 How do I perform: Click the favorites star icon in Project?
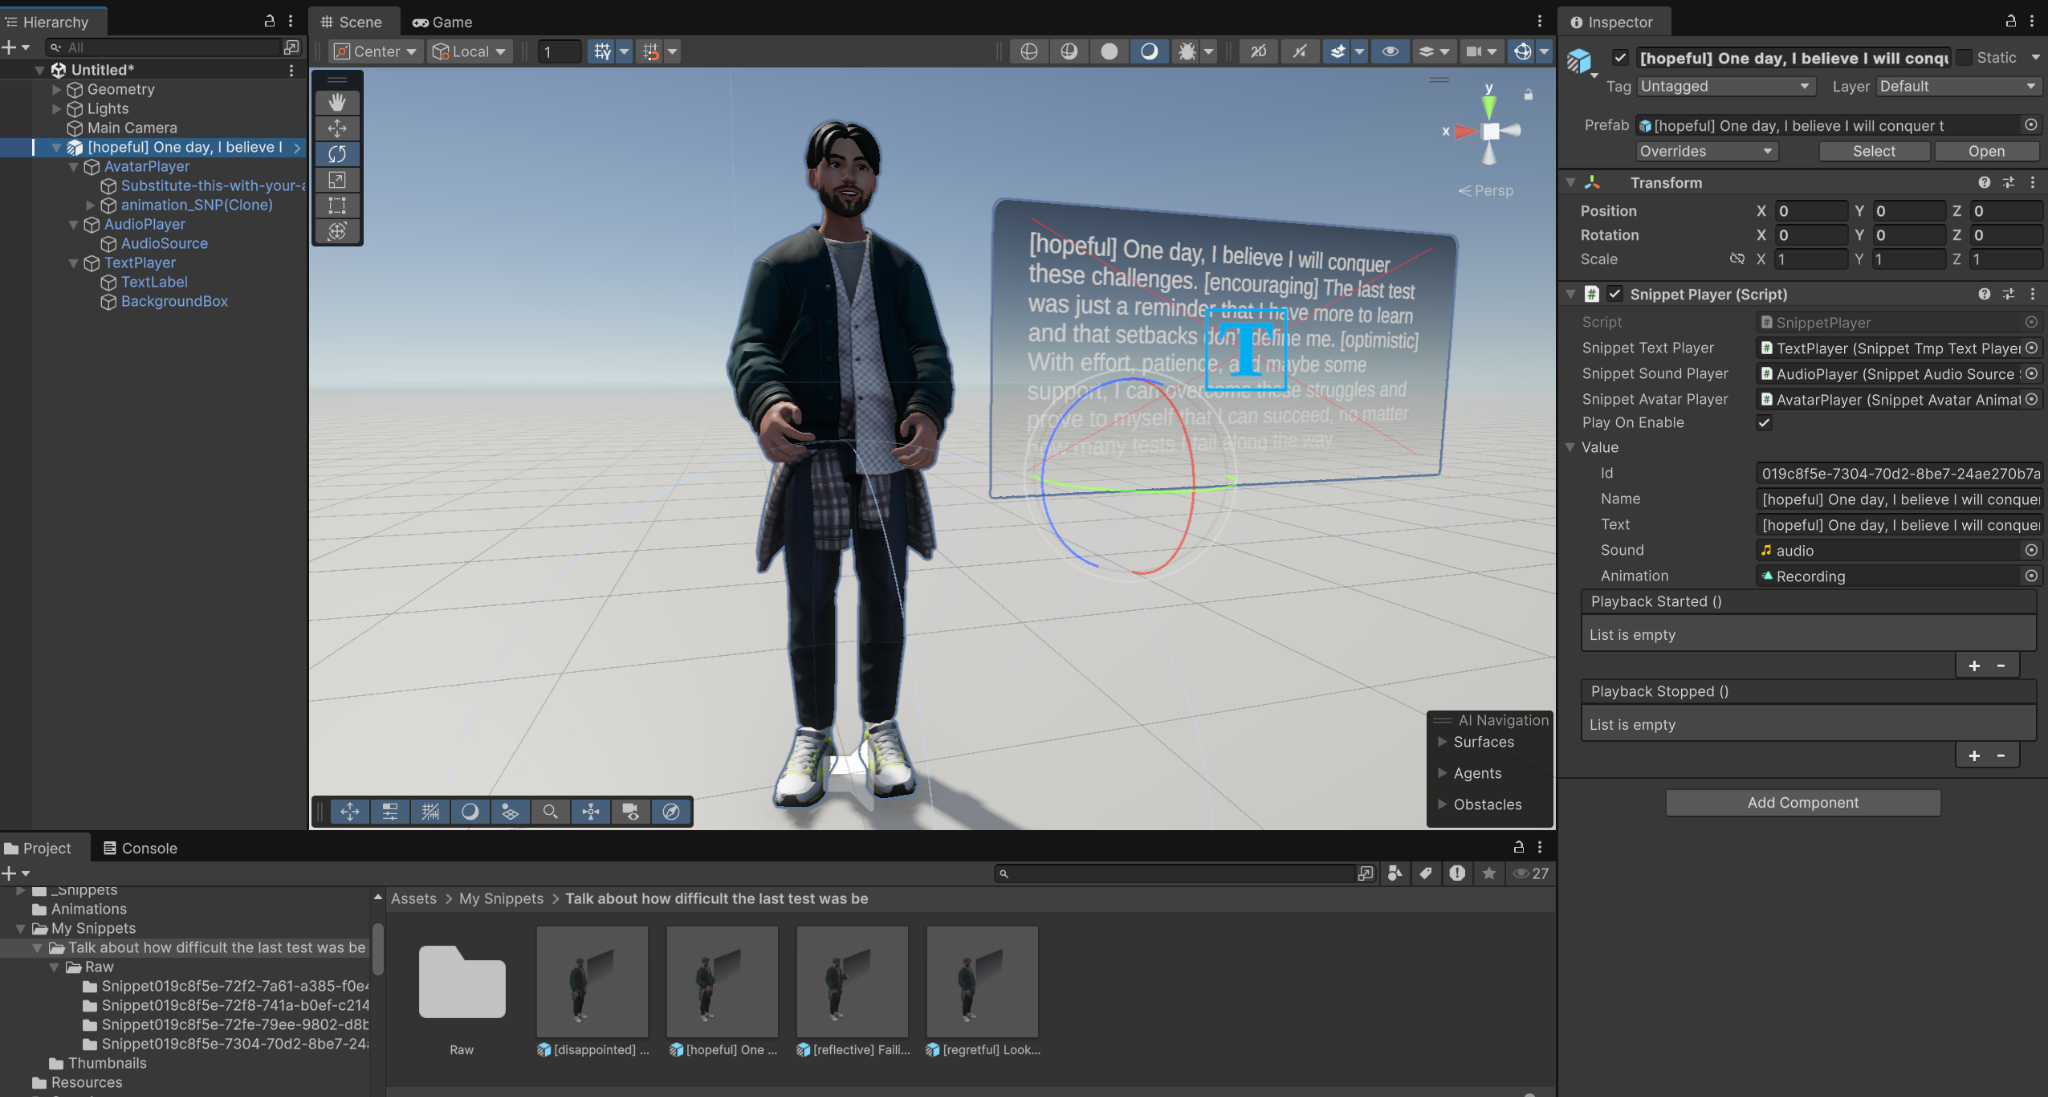click(1489, 873)
